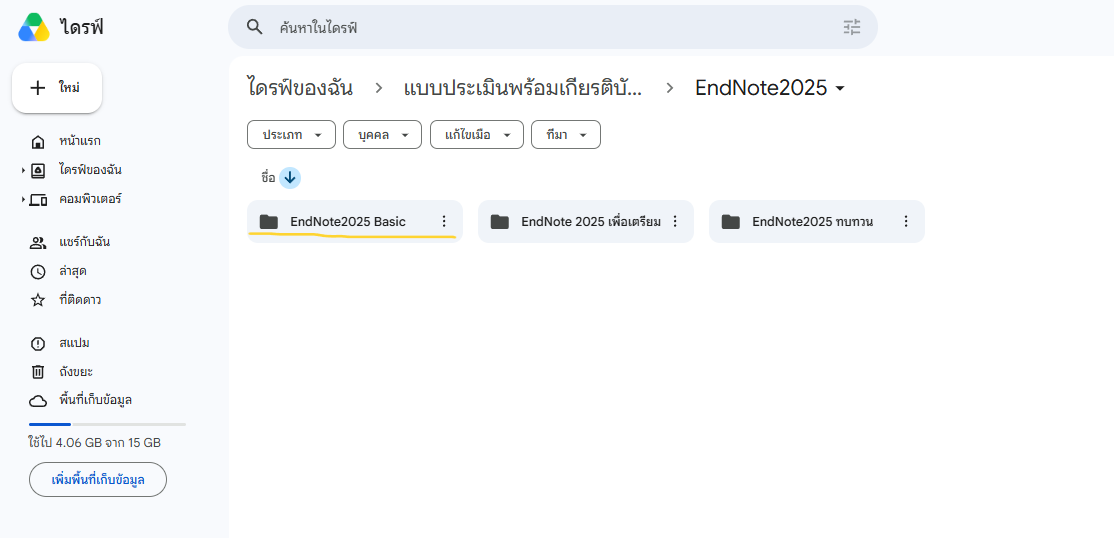1114x538 pixels.
Task: Click the search magnifier icon
Action: (254, 27)
